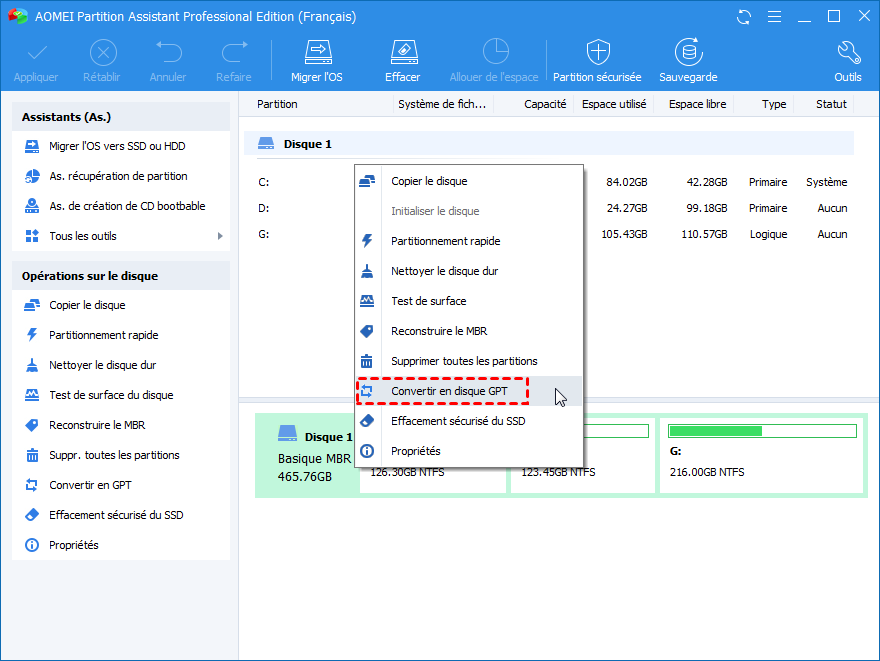Select Partitionnement rapide in sidebar operations
Viewport: 880px width, 661px height.
click(121, 335)
